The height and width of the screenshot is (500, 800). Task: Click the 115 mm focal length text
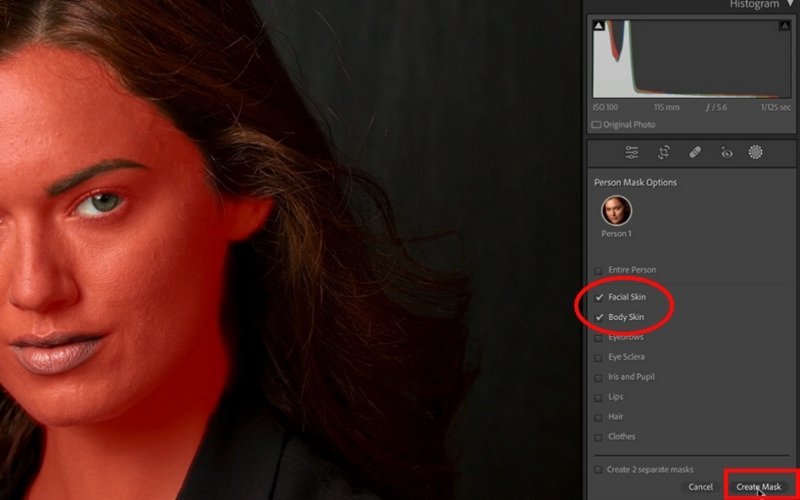(667, 108)
